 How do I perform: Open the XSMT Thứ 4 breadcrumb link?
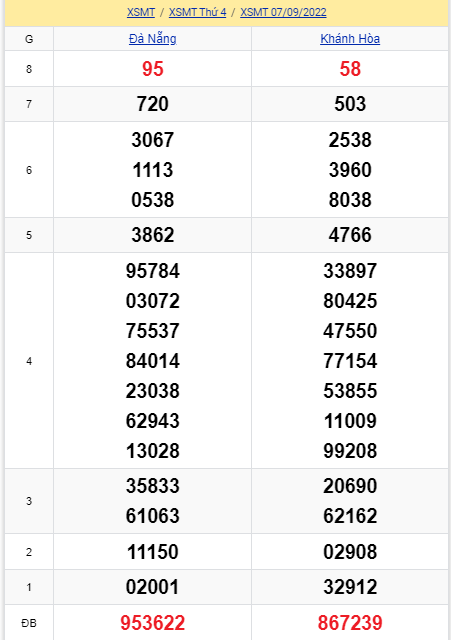click(x=198, y=12)
